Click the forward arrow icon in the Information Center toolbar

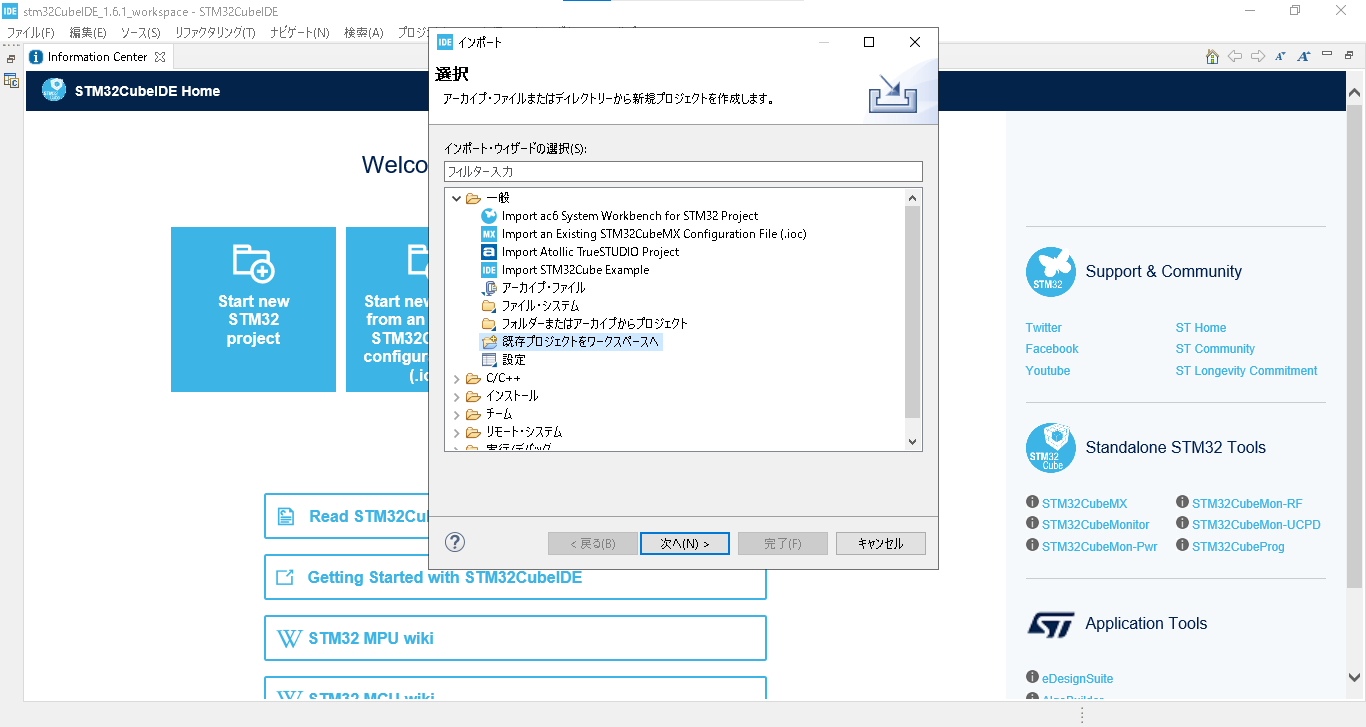[x=1258, y=57]
